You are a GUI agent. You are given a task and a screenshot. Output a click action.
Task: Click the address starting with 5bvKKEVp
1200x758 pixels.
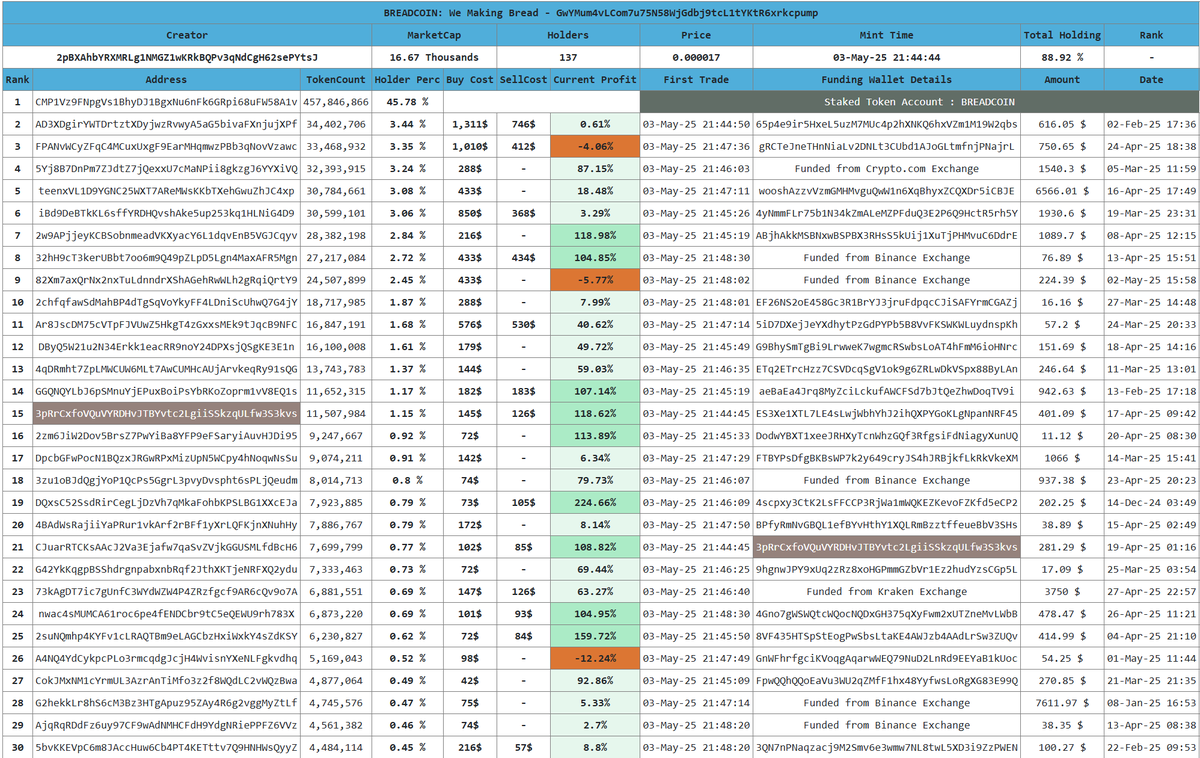pos(166,747)
